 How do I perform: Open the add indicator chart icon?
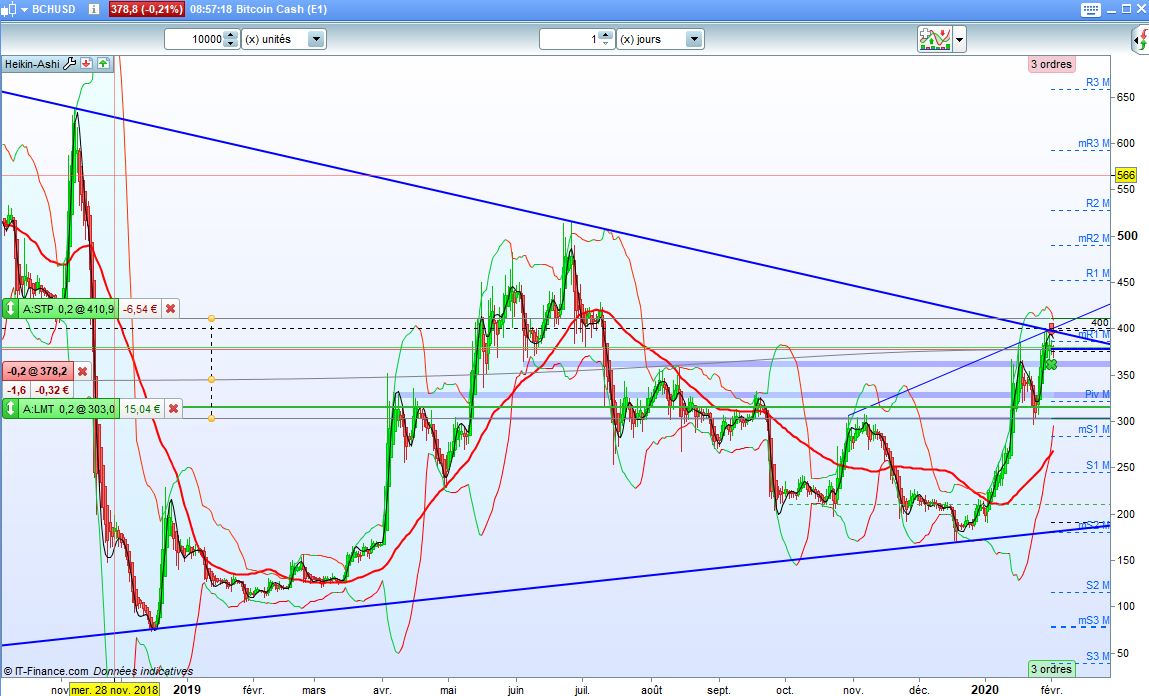tap(934, 39)
